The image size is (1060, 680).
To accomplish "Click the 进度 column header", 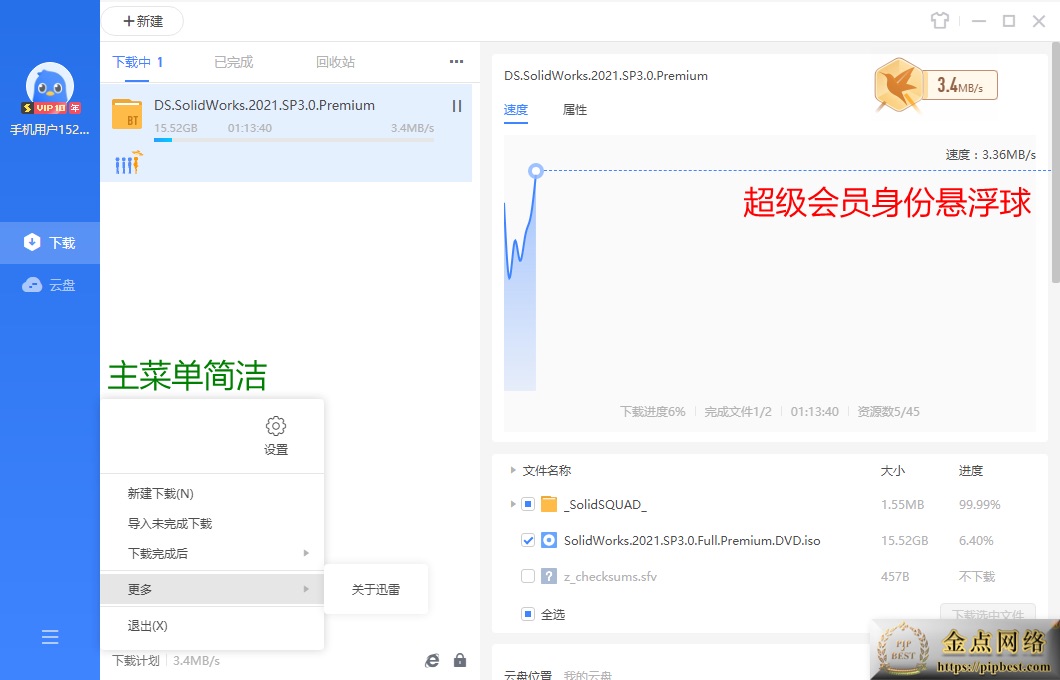I will (971, 470).
